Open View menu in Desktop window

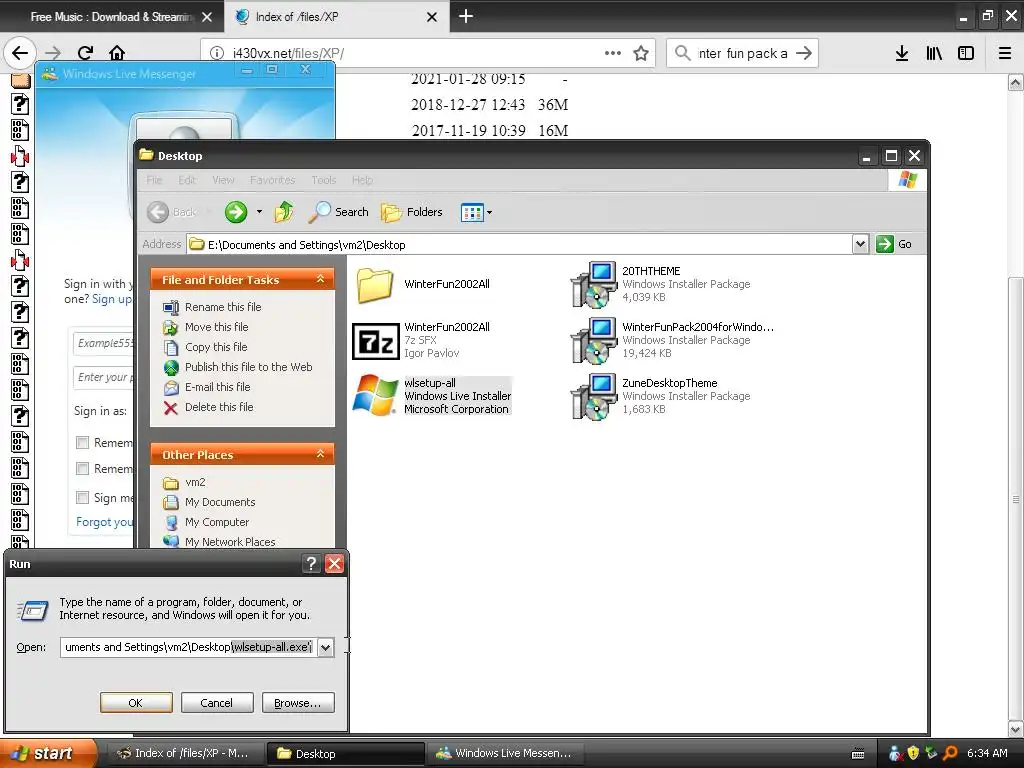pos(223,180)
